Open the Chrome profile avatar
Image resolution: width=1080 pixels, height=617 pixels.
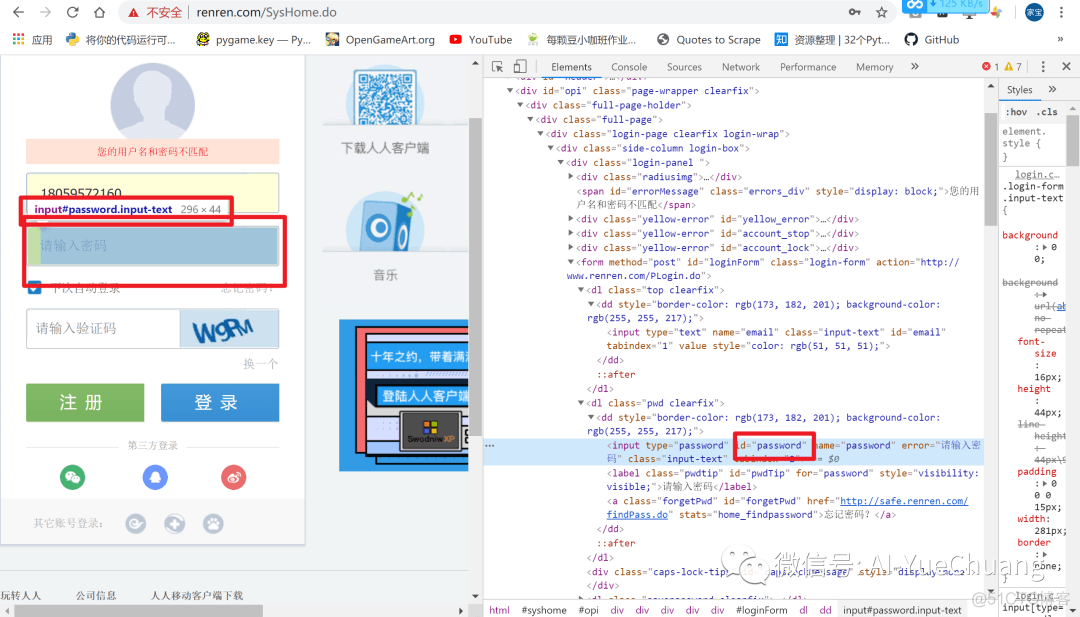coord(1034,12)
